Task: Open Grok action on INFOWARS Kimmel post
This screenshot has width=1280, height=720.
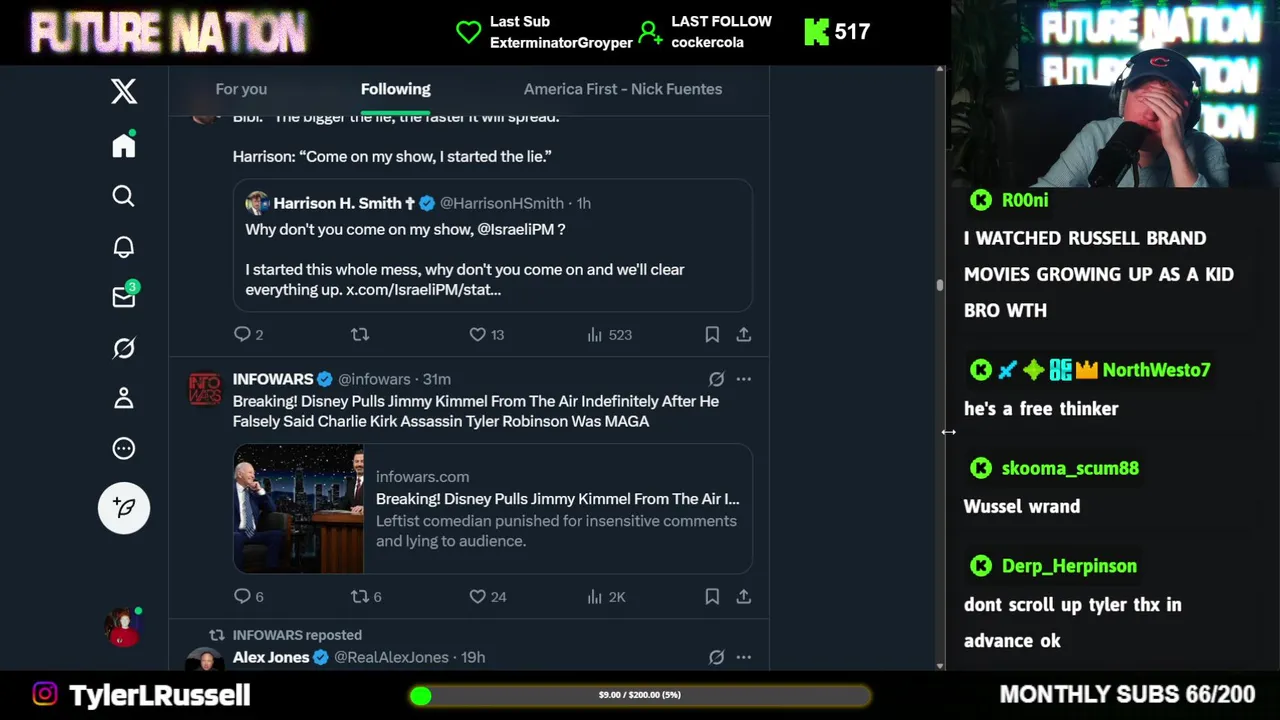Action: pyautogui.click(x=716, y=379)
